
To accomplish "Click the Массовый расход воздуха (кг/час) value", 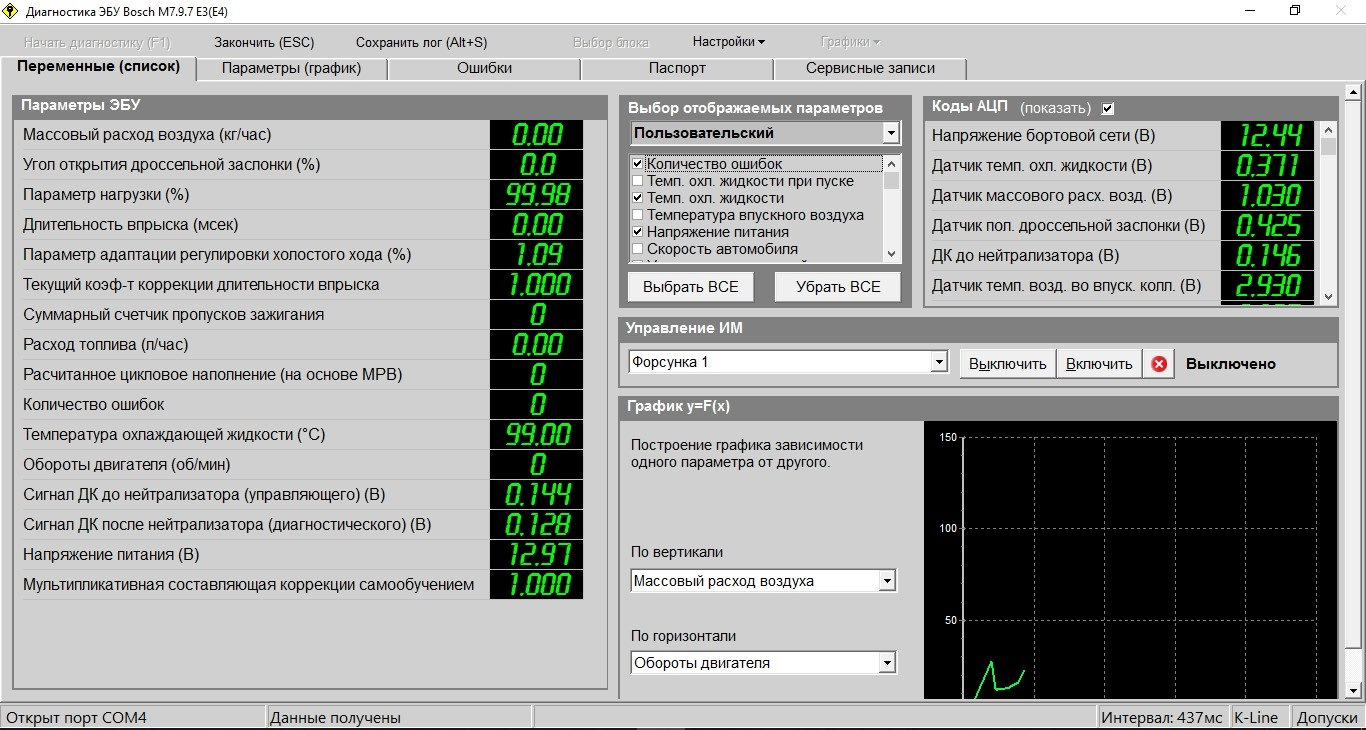I will 537,135.
